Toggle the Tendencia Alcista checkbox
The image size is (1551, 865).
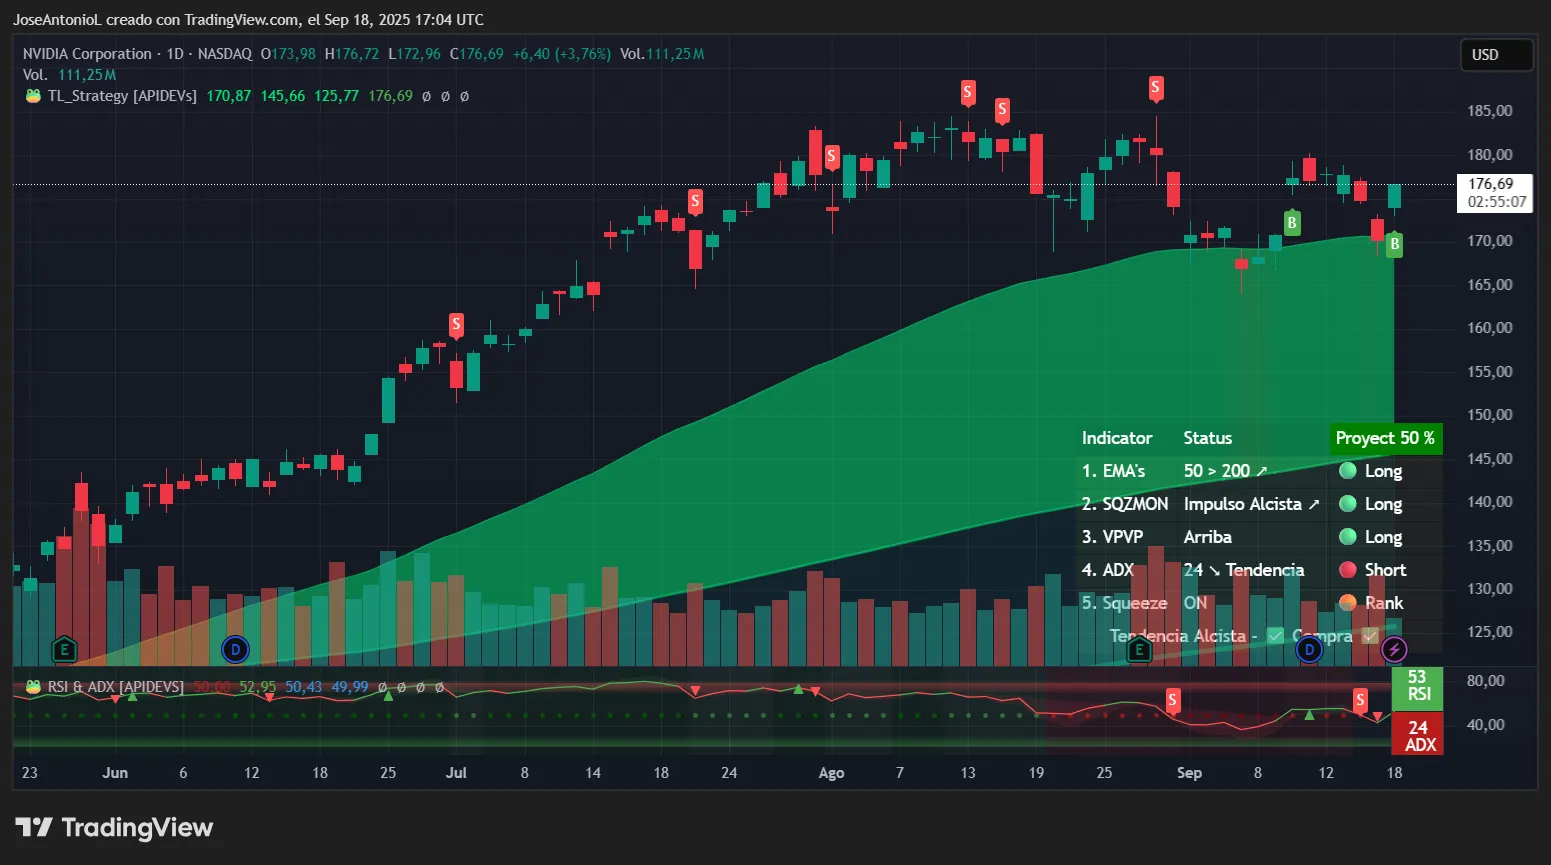click(1275, 636)
